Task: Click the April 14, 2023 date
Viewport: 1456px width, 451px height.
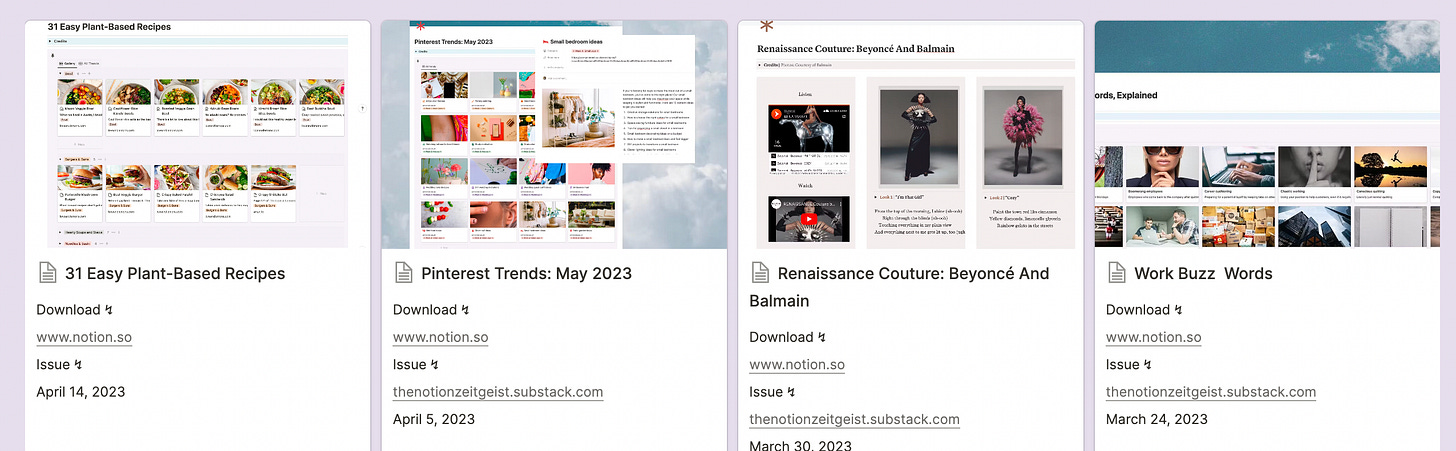Action: [x=81, y=392]
